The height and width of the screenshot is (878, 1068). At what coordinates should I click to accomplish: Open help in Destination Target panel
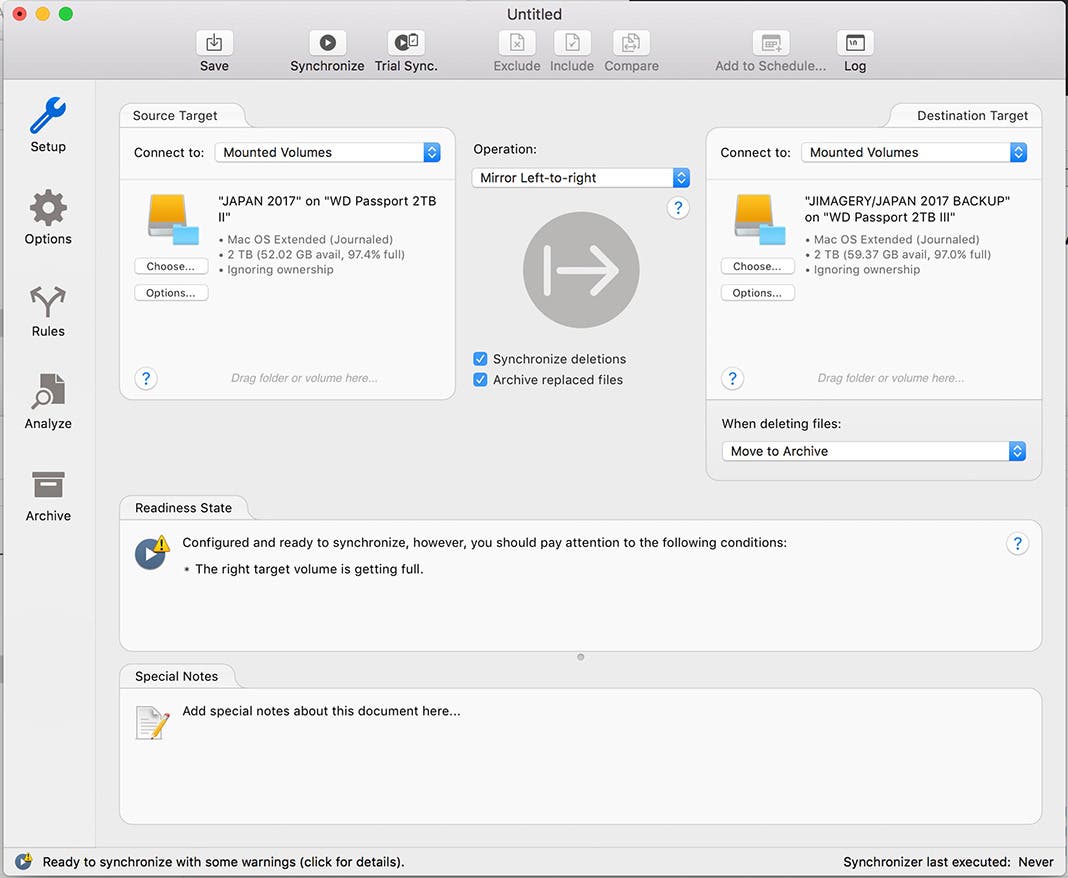point(732,378)
